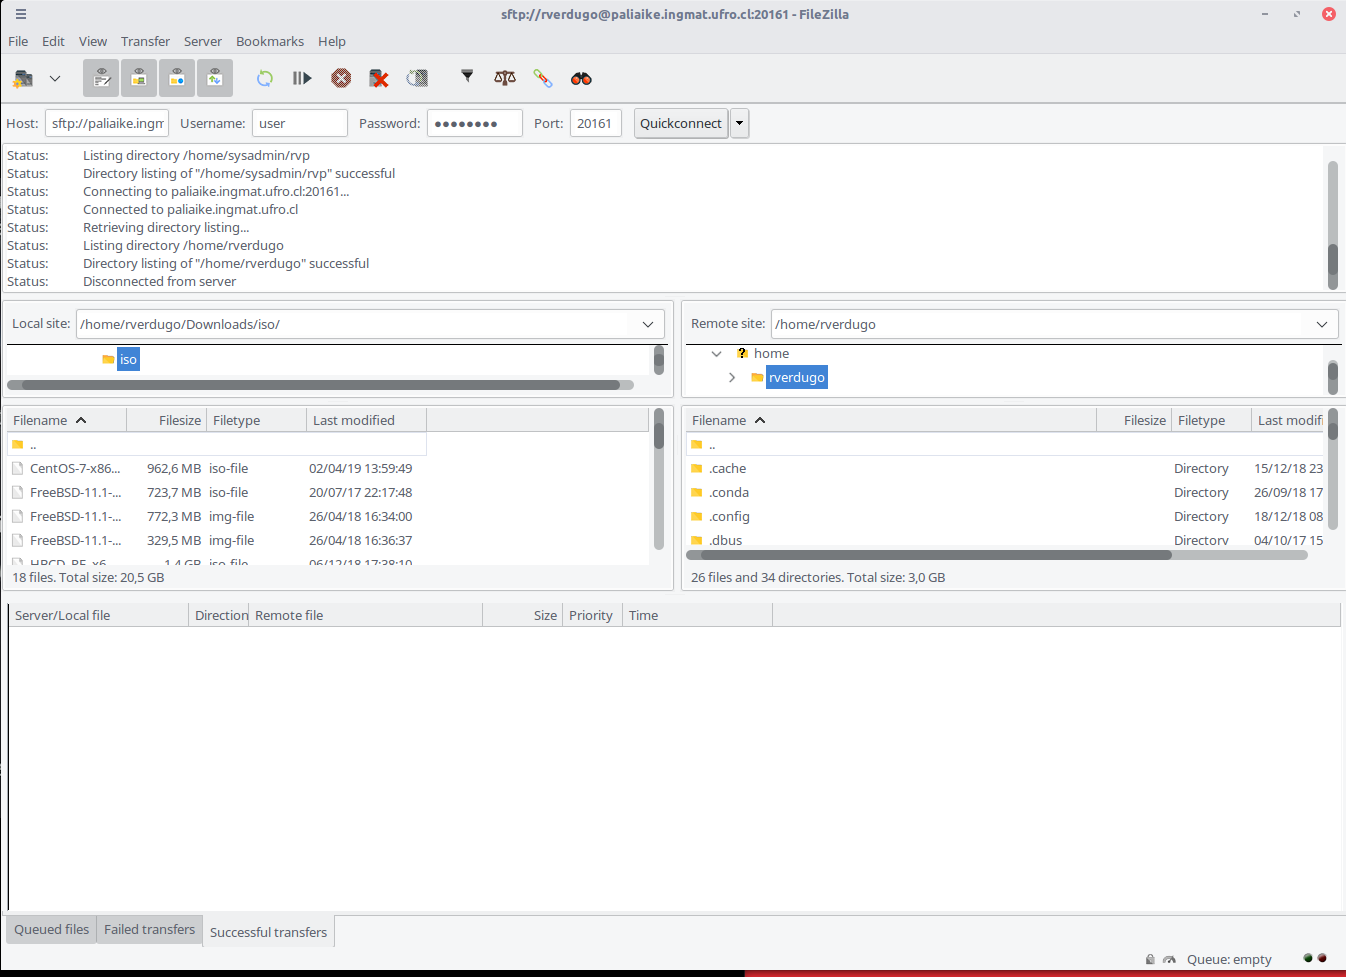This screenshot has width=1346, height=977.
Task: Click the Username input field
Action: pyautogui.click(x=299, y=123)
